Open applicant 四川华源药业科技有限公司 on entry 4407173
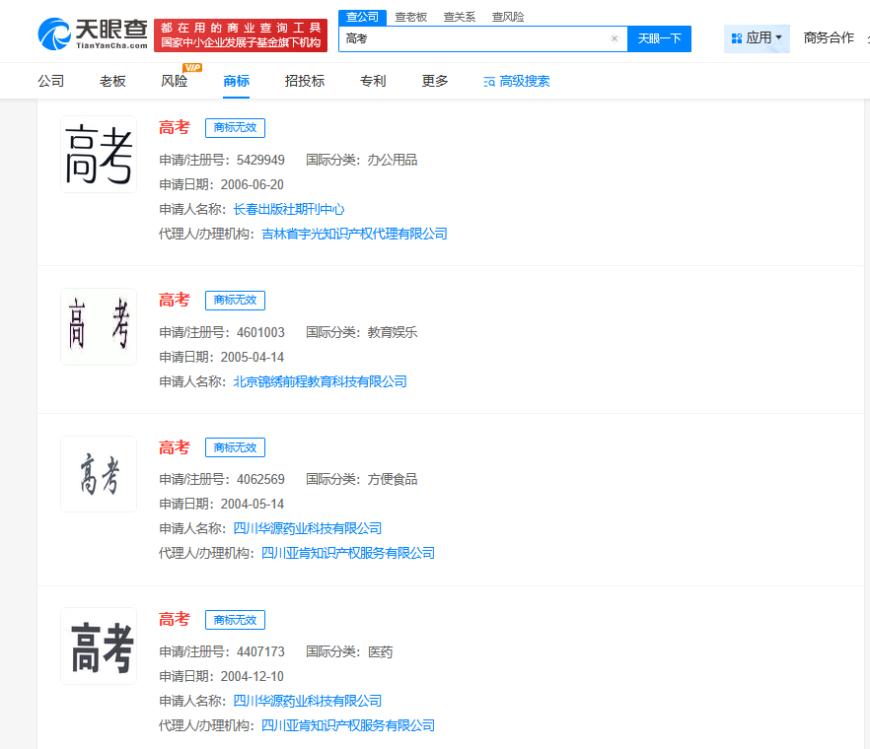The width and height of the screenshot is (870, 749). pyautogui.click(x=307, y=701)
